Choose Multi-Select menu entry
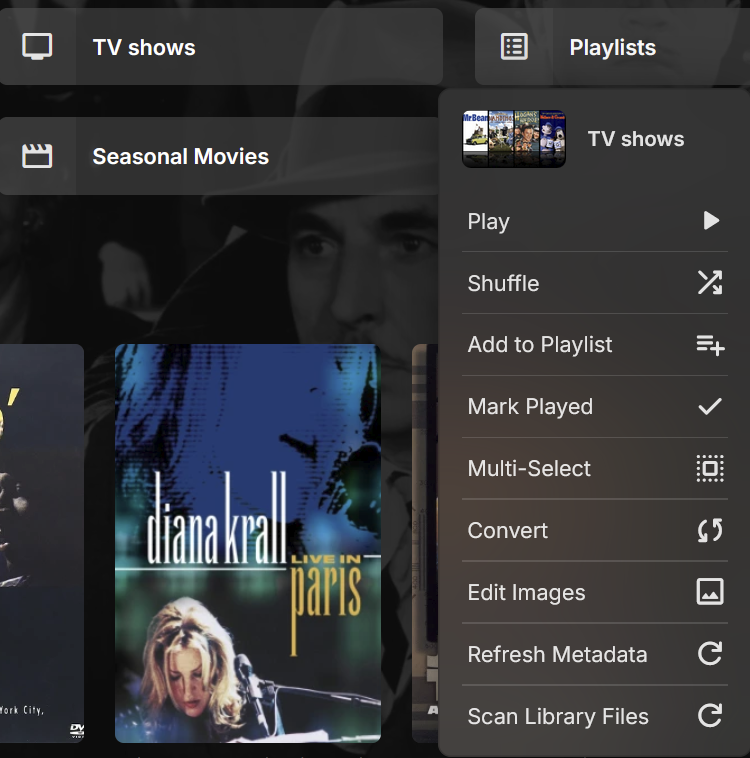 595,468
